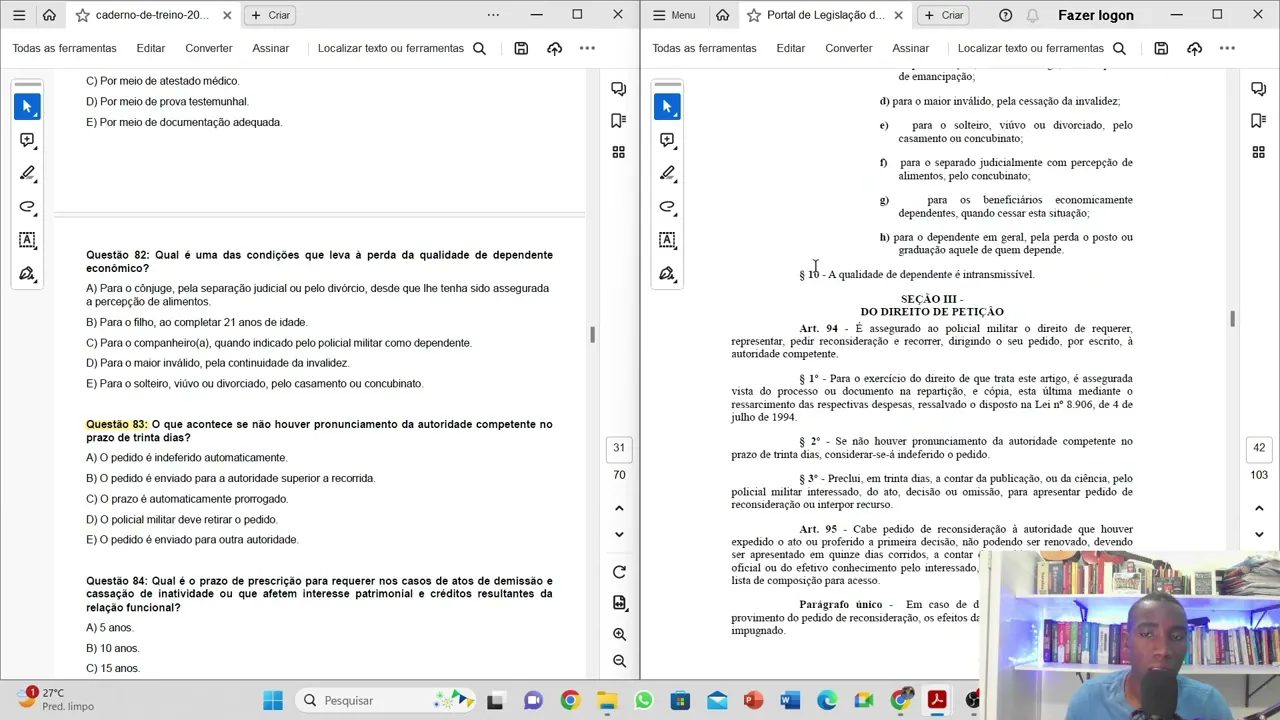This screenshot has height=720, width=1280.
Task: Click the save icon in right window toolbar
Action: tap(1161, 48)
